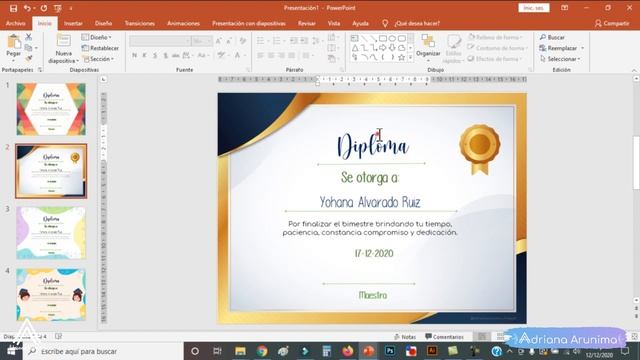Redo the last action in PowerPoint
The height and width of the screenshot is (360, 640).
[x=44, y=8]
